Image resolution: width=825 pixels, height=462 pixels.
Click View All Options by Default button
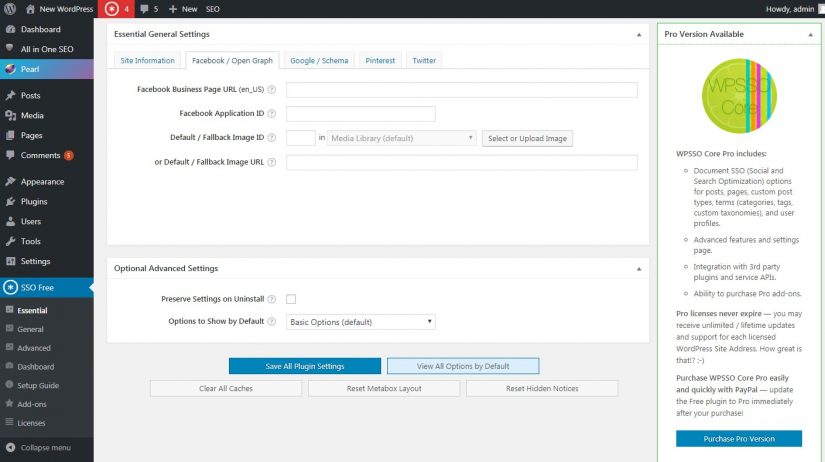coord(463,366)
